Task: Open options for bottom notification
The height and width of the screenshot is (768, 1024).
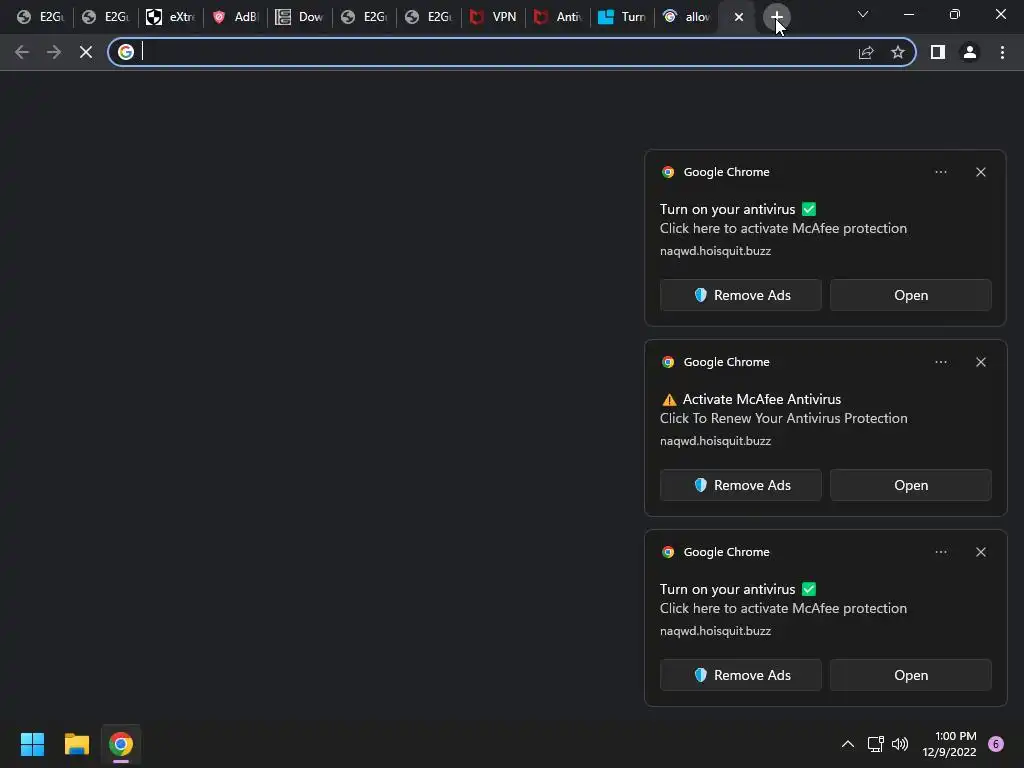Action: (x=940, y=552)
